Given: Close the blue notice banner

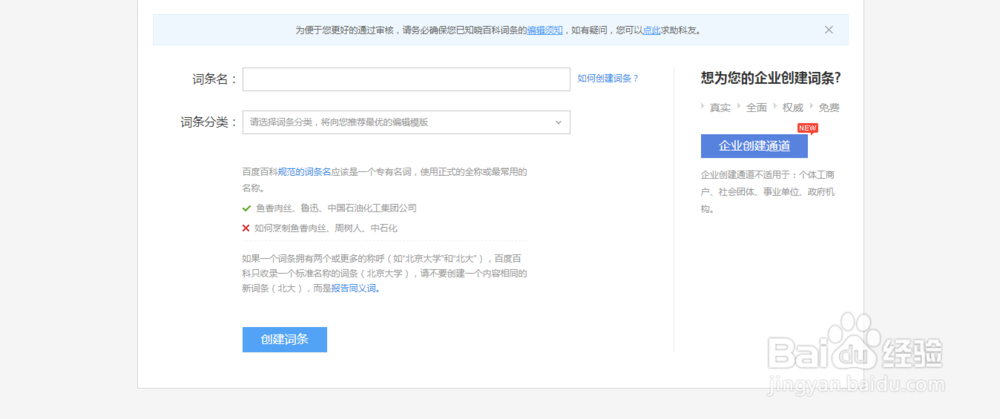Looking at the screenshot, I should (x=828, y=29).
